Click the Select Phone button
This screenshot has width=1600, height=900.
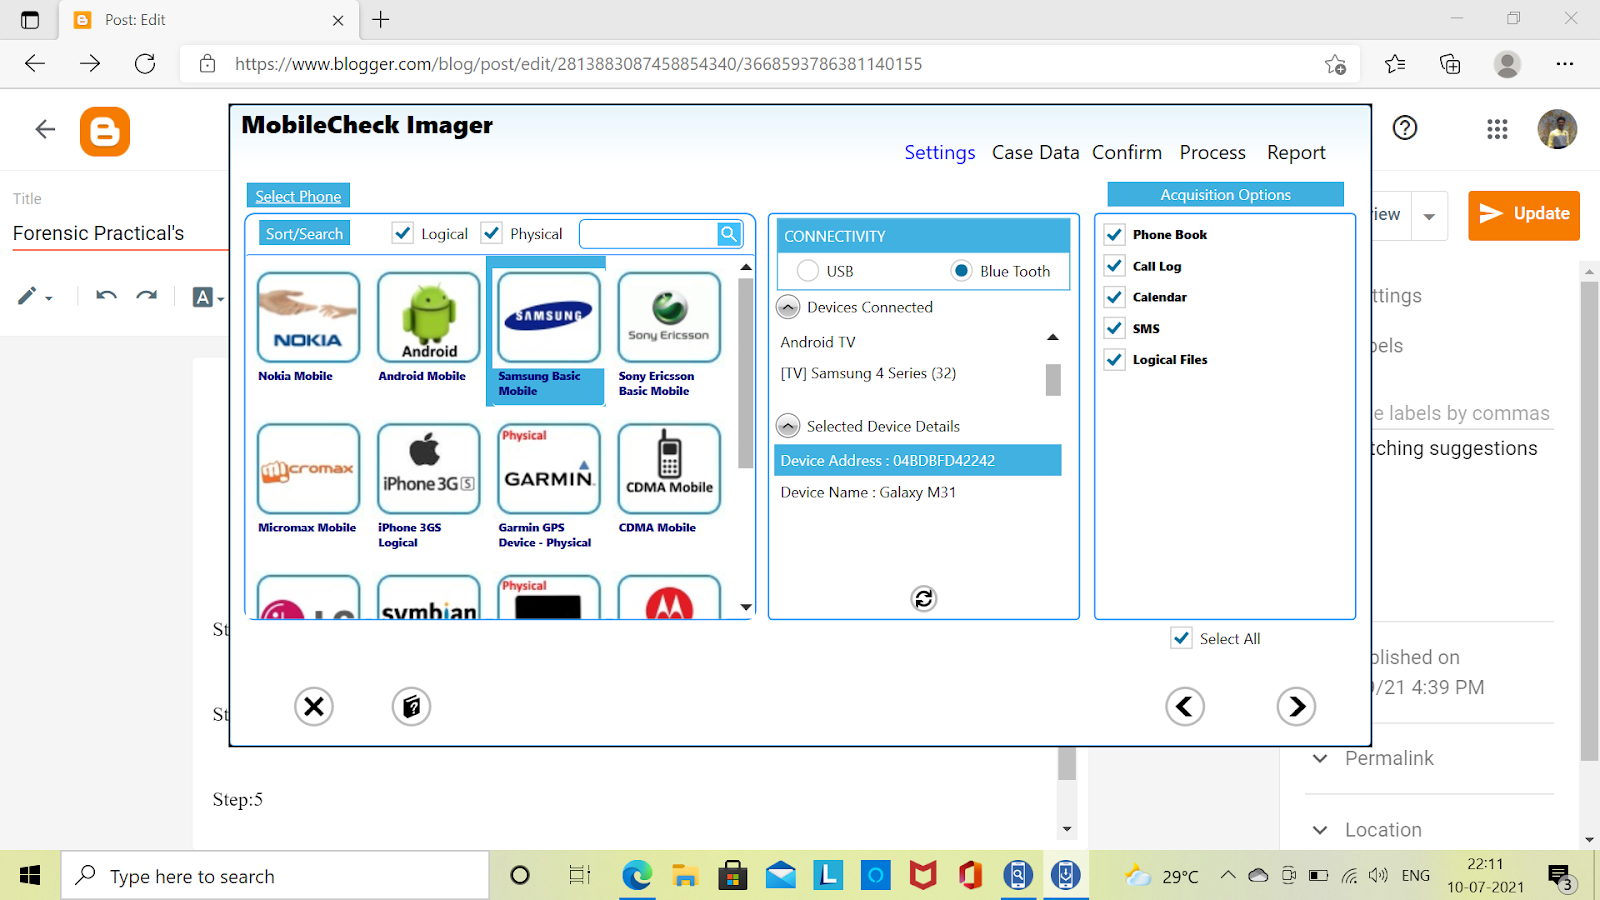[298, 196]
